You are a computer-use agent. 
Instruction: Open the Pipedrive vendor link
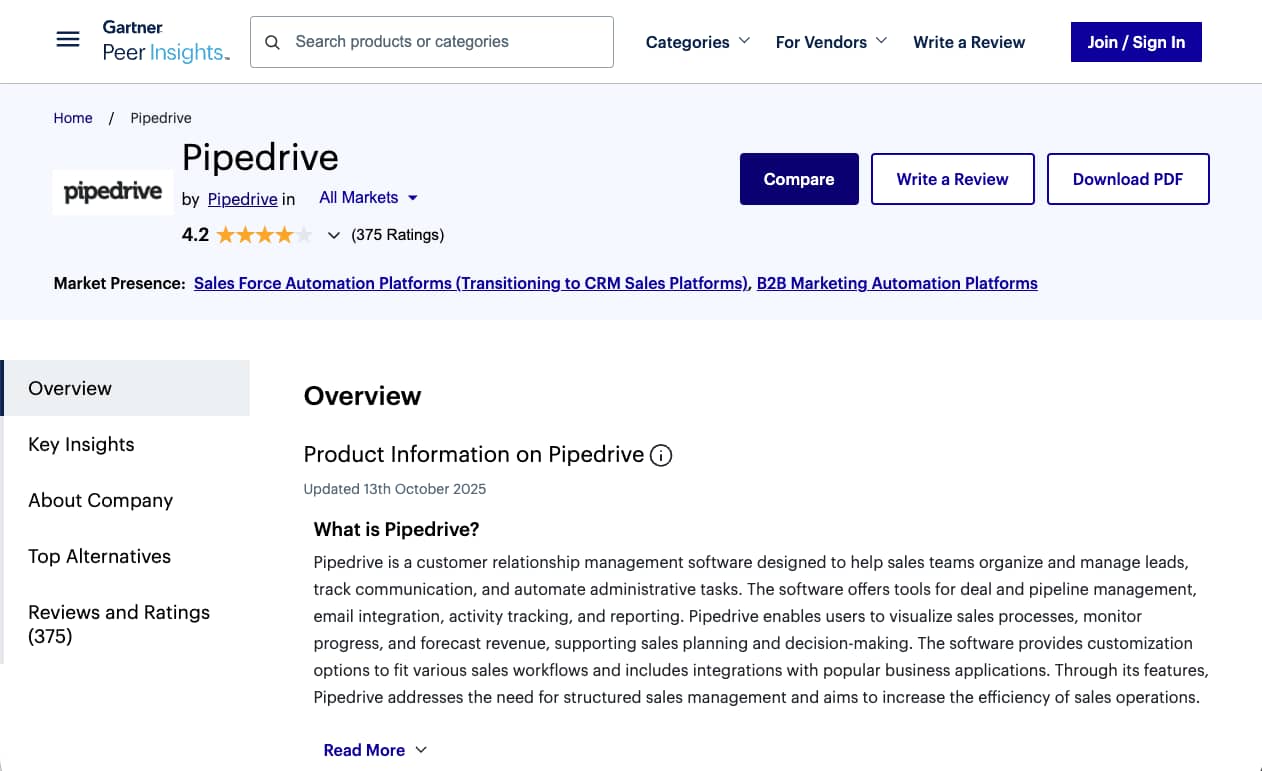coord(243,199)
